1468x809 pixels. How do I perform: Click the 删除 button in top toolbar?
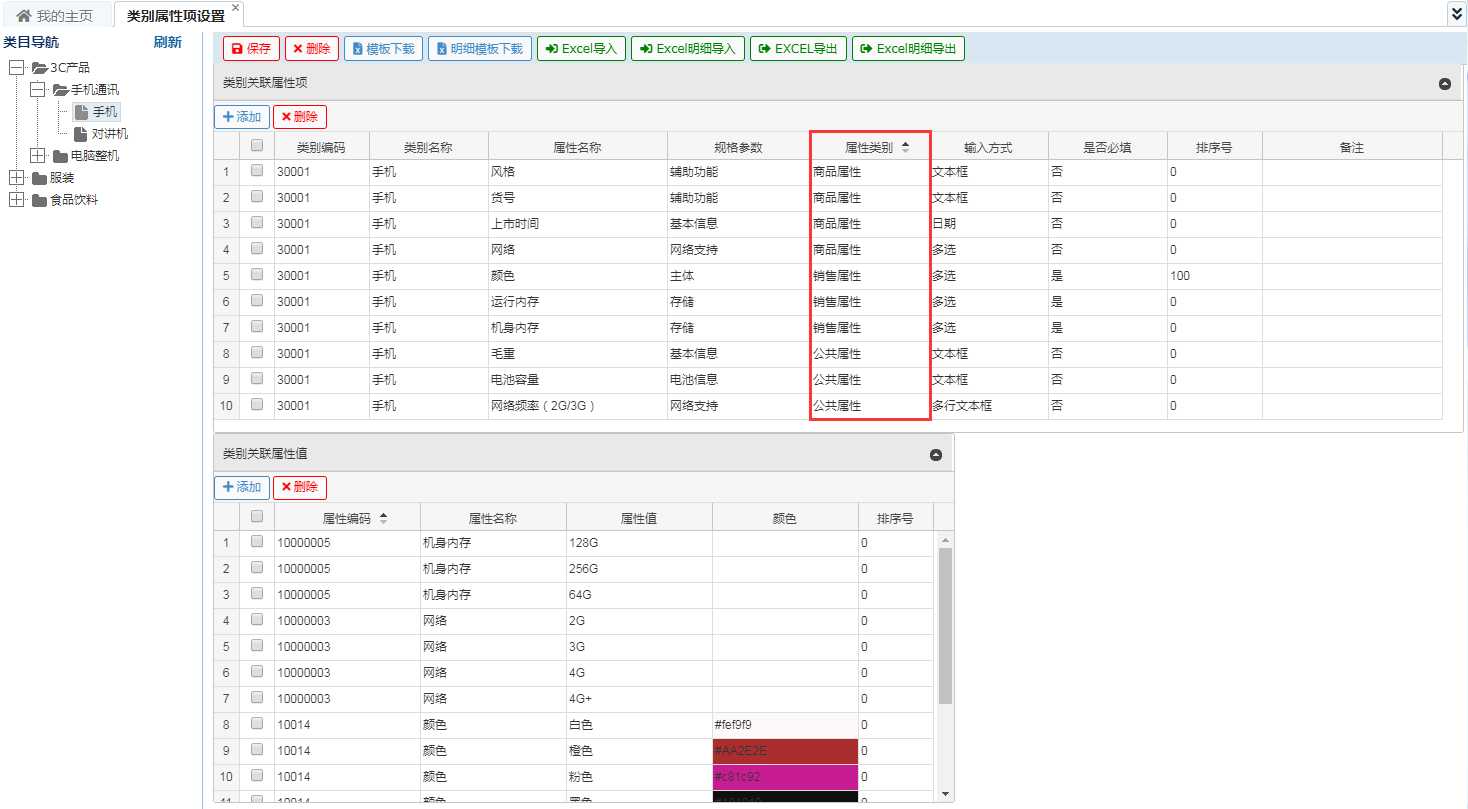[312, 49]
